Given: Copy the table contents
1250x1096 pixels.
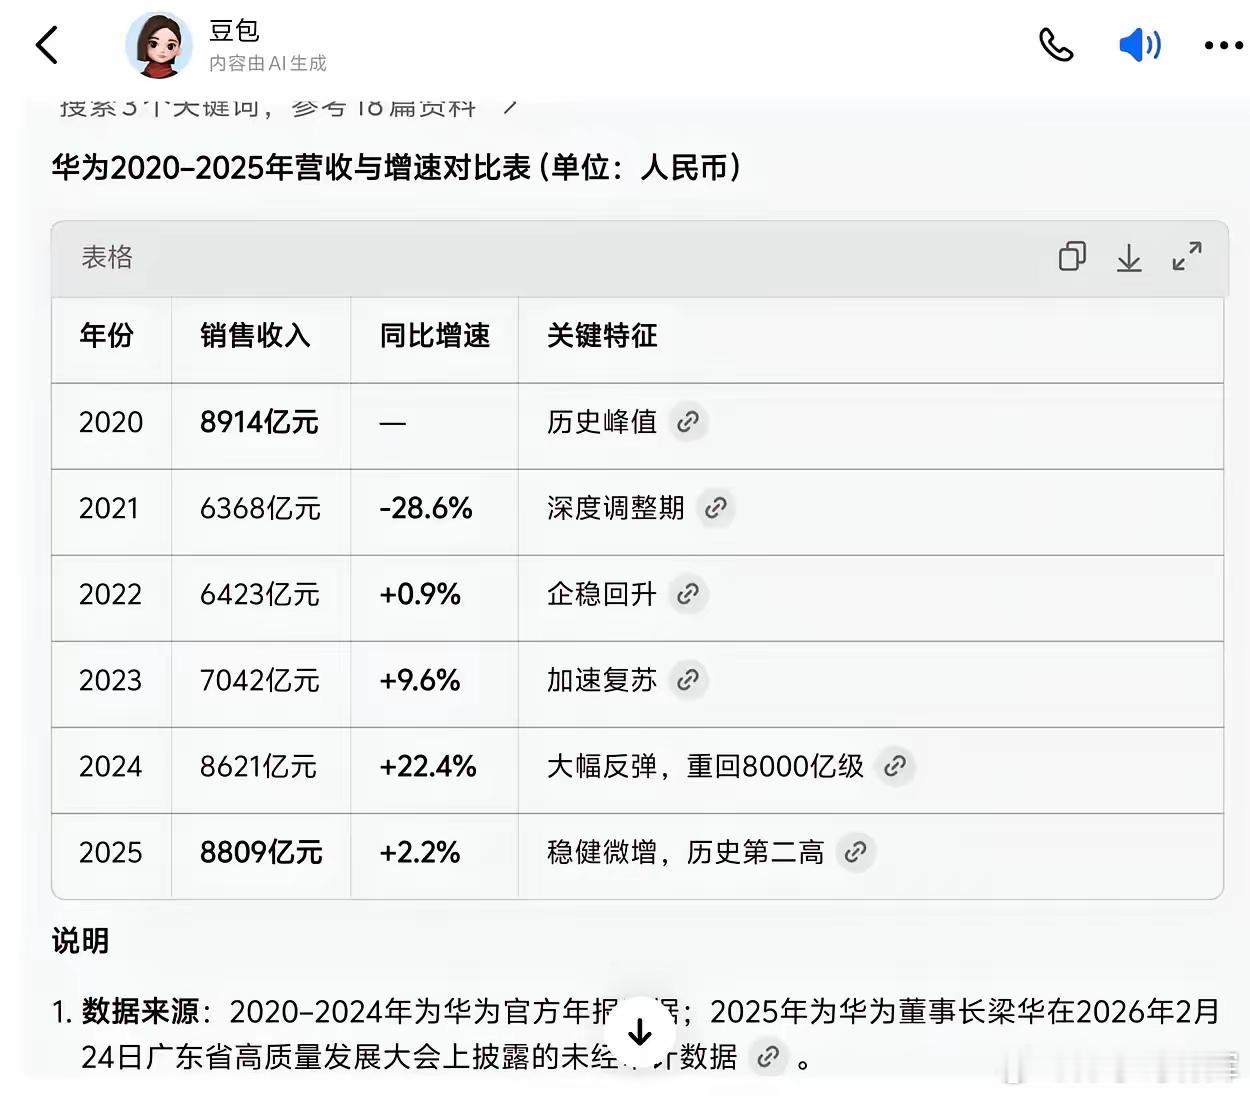Looking at the screenshot, I should click(1073, 257).
